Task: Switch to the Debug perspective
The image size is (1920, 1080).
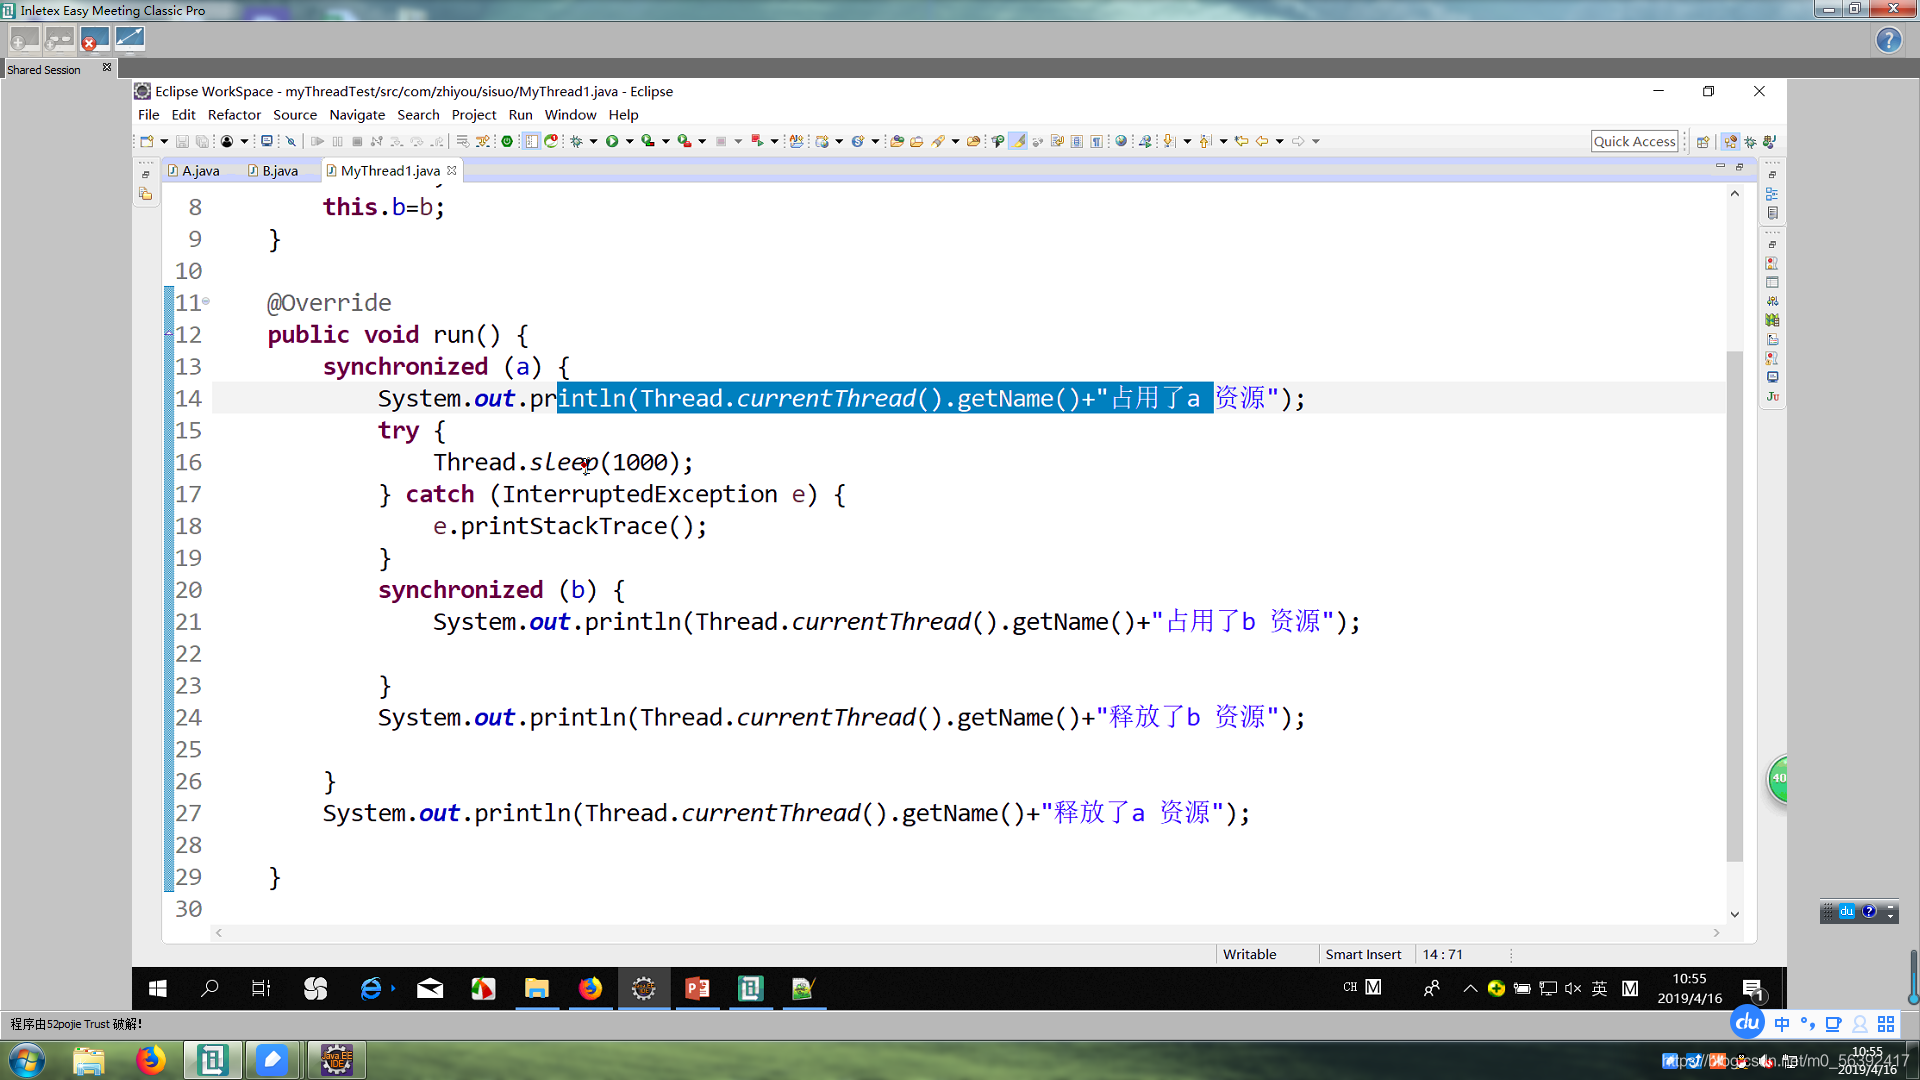Action: point(1750,141)
